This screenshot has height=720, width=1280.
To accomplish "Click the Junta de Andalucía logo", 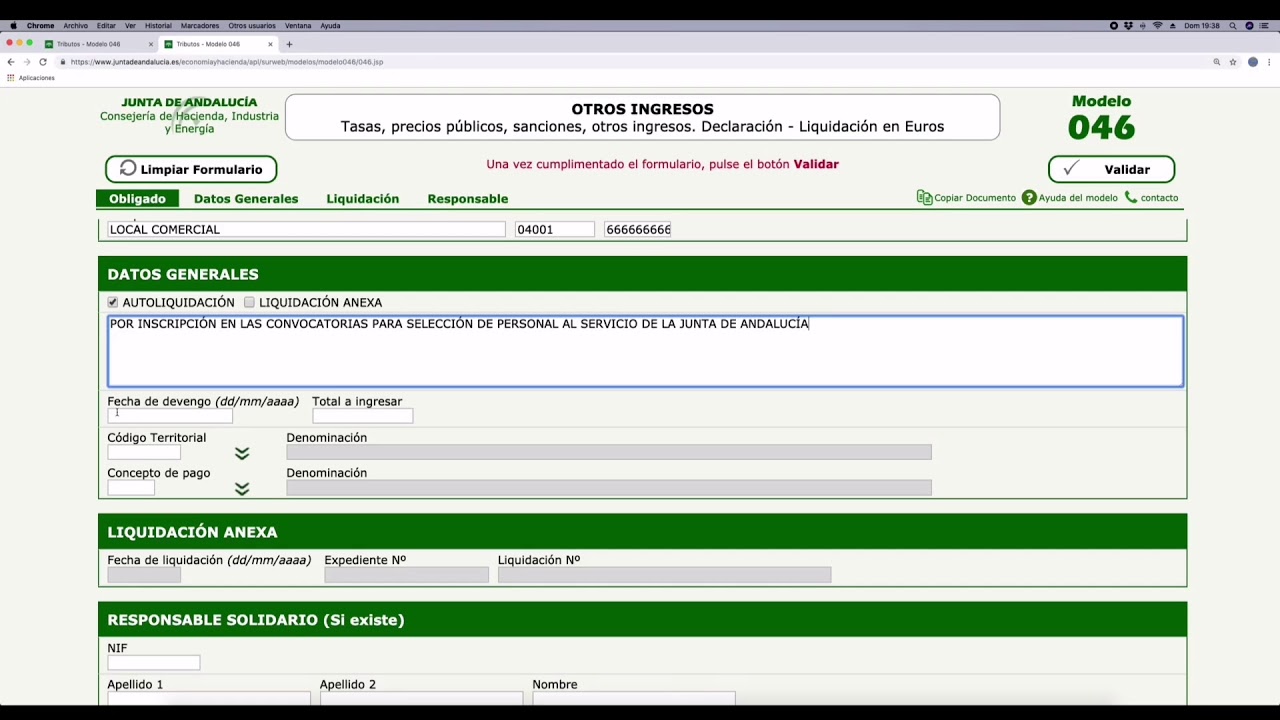I will click(189, 115).
